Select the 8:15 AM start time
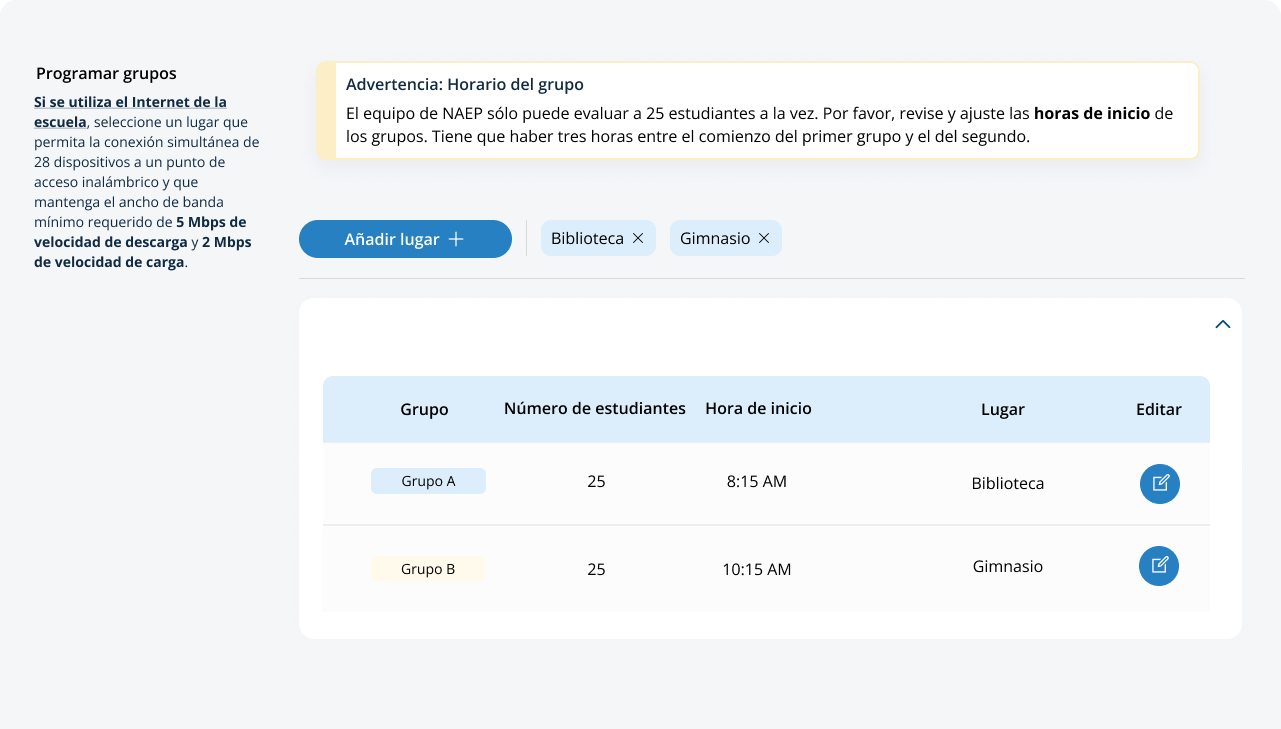 point(756,482)
